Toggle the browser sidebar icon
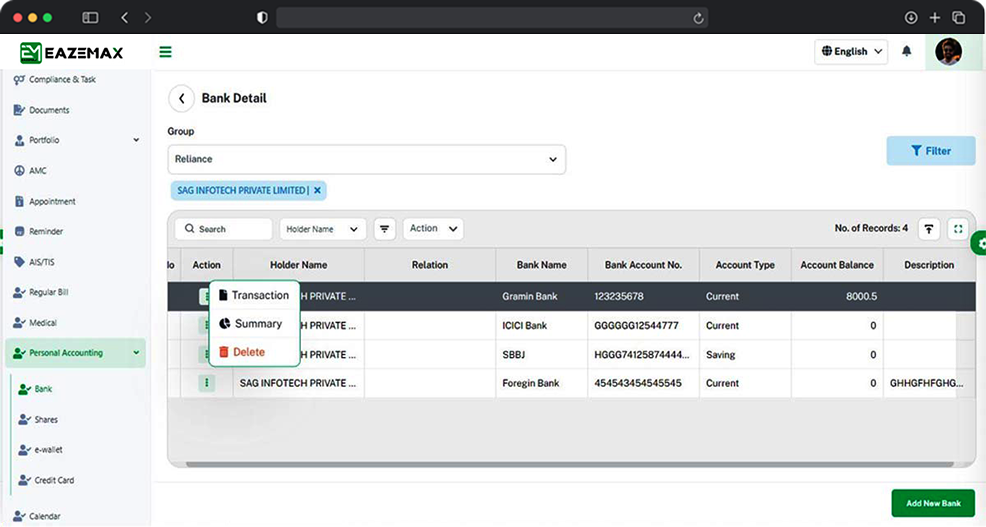Image resolution: width=986 pixels, height=527 pixels. (x=91, y=18)
